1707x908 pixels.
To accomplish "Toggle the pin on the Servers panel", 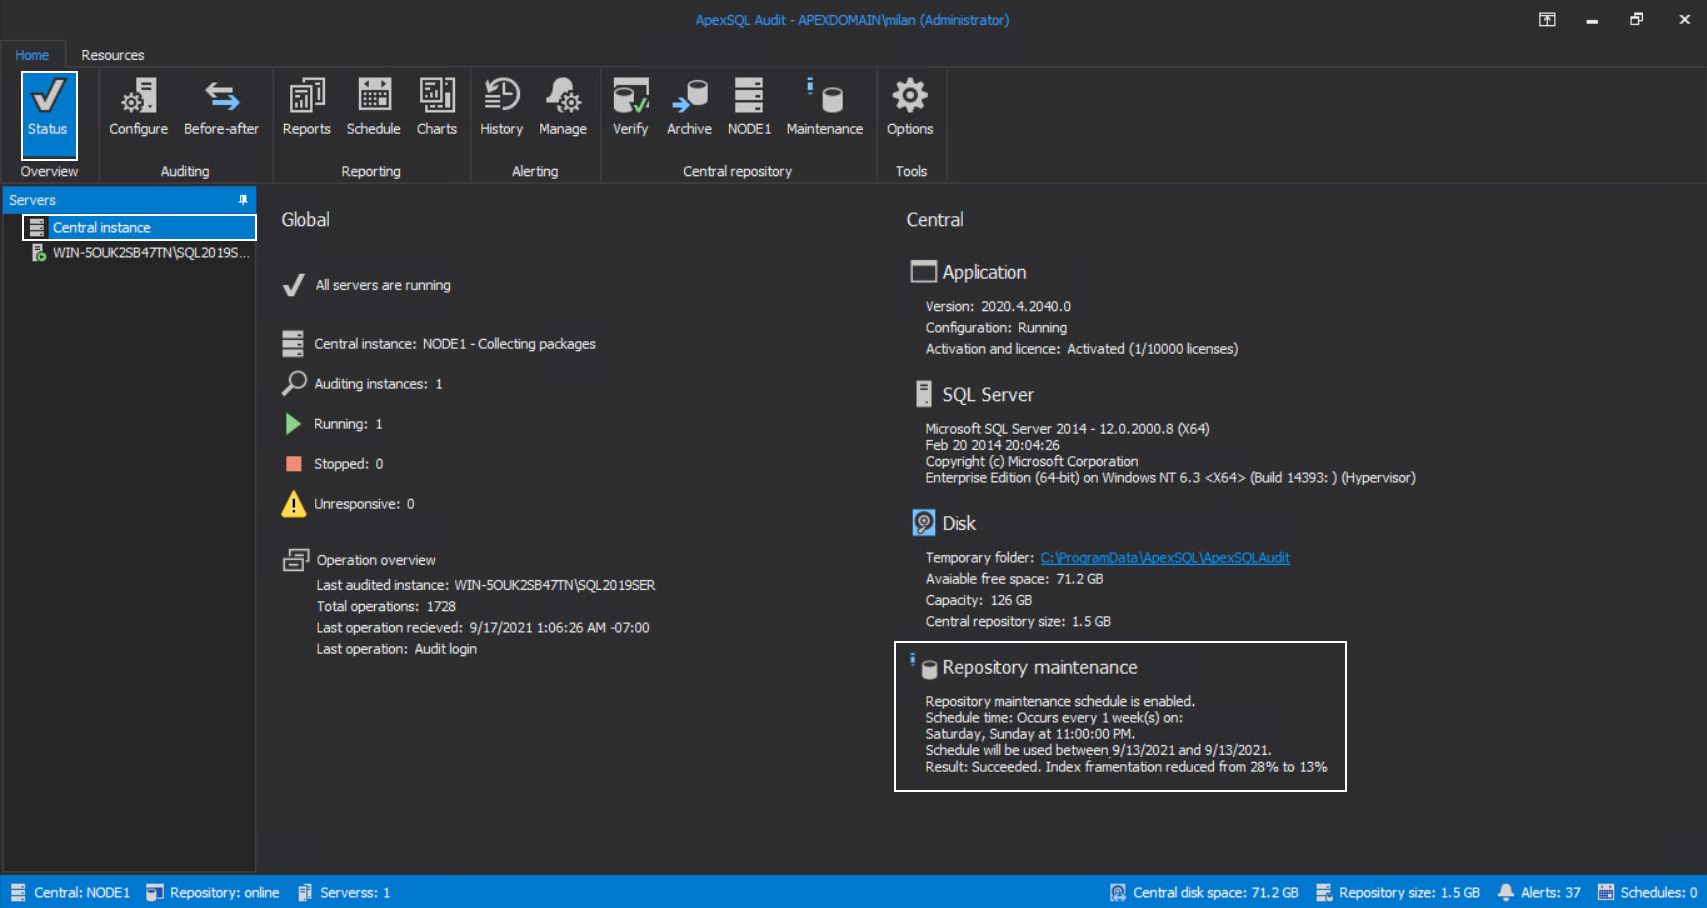I will click(x=243, y=200).
